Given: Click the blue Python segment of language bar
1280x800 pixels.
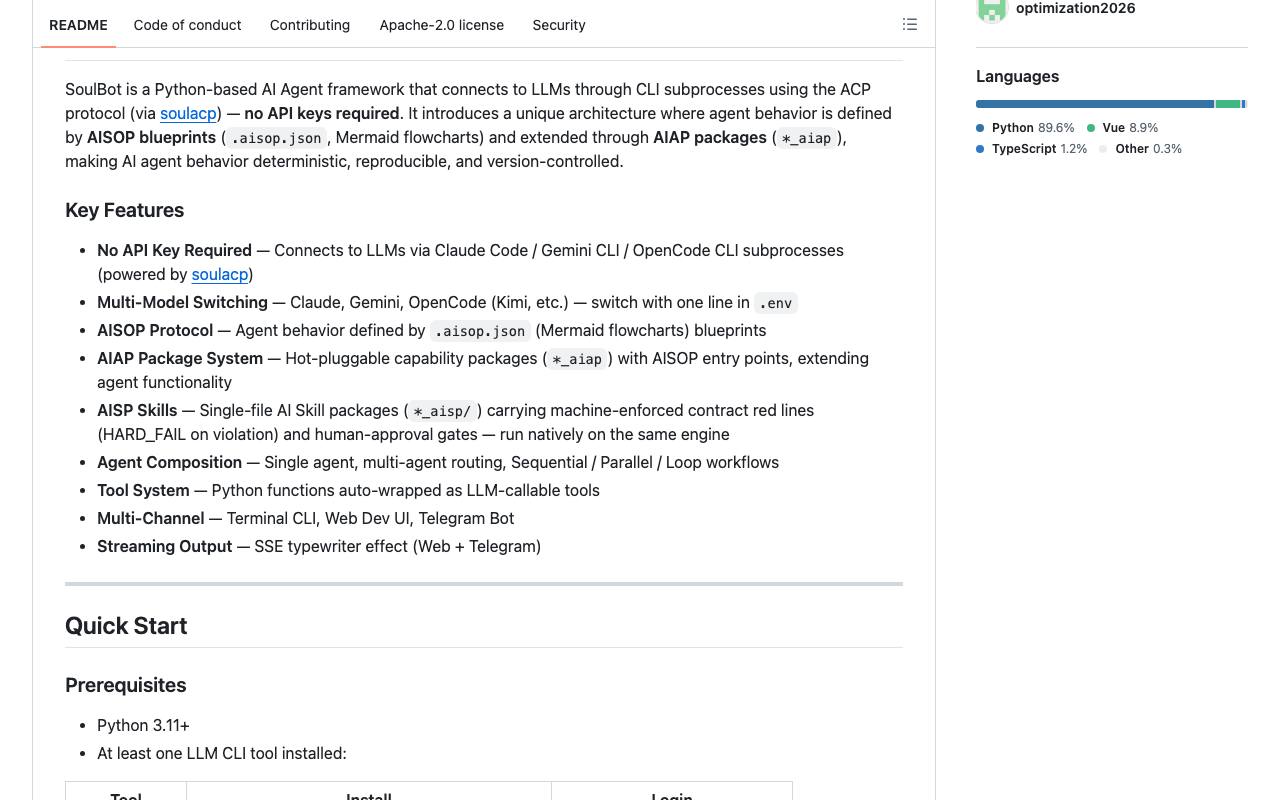Looking at the screenshot, I should (1095, 104).
